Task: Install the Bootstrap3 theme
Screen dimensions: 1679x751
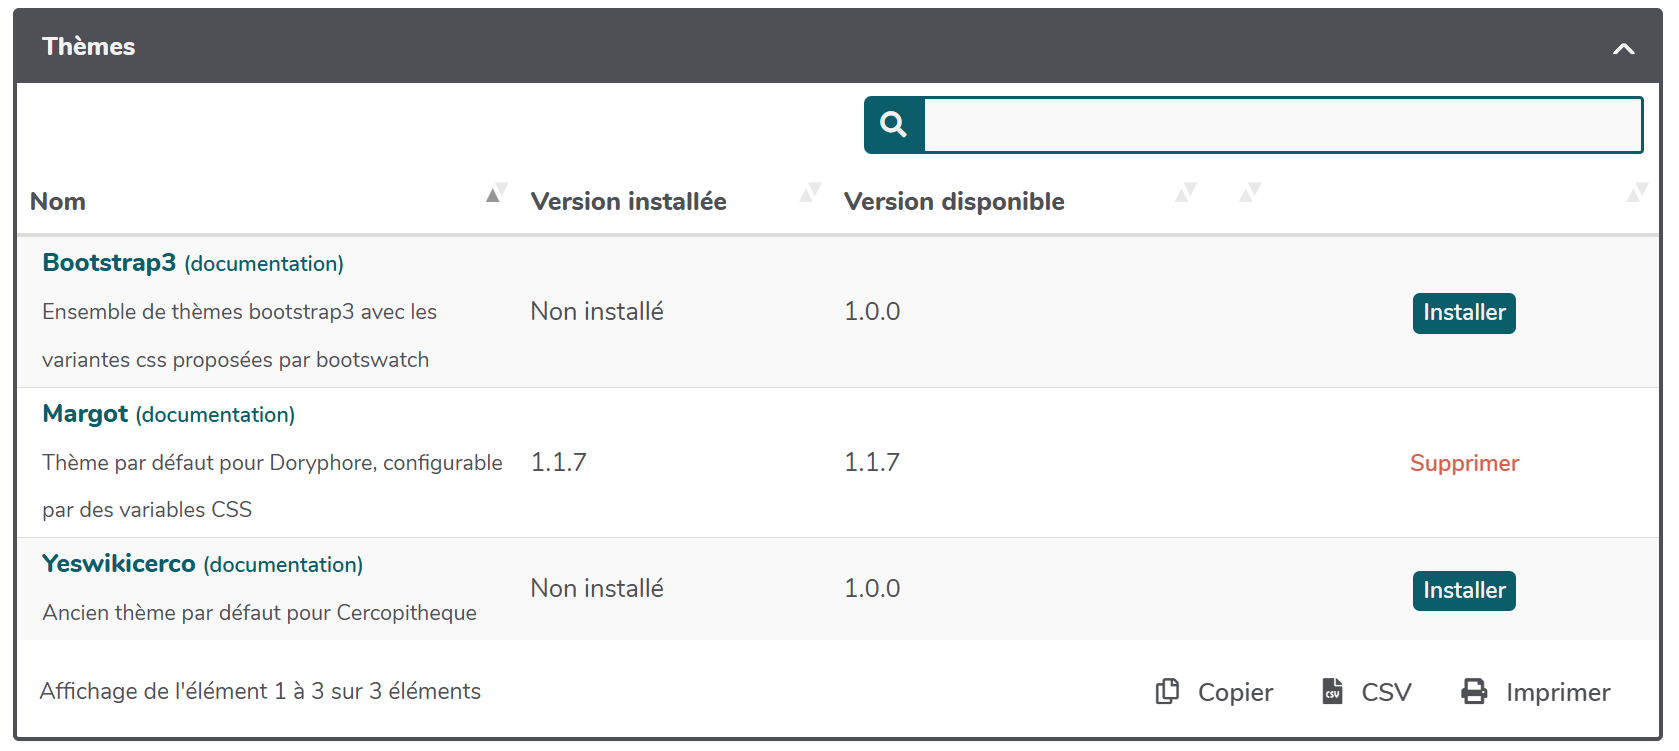Action: (1463, 313)
